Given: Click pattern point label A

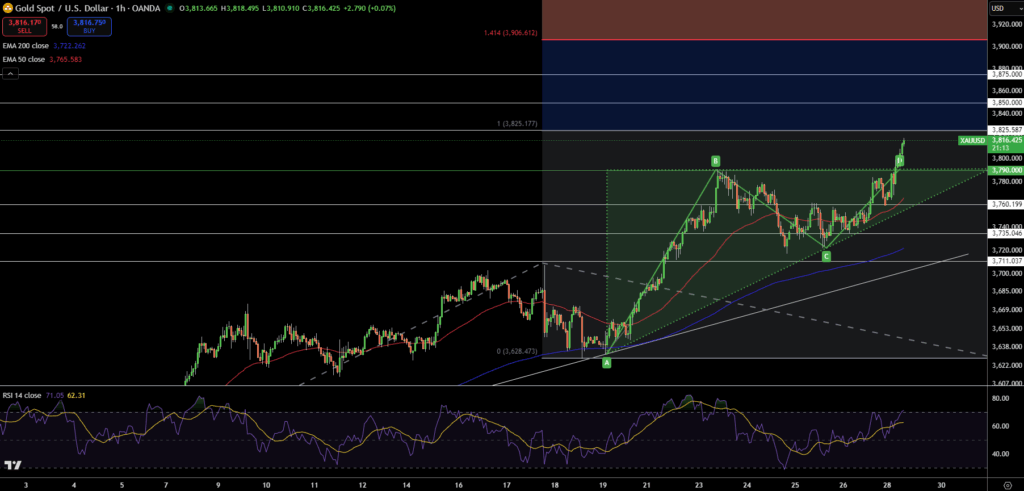Looking at the screenshot, I should coord(607,363).
